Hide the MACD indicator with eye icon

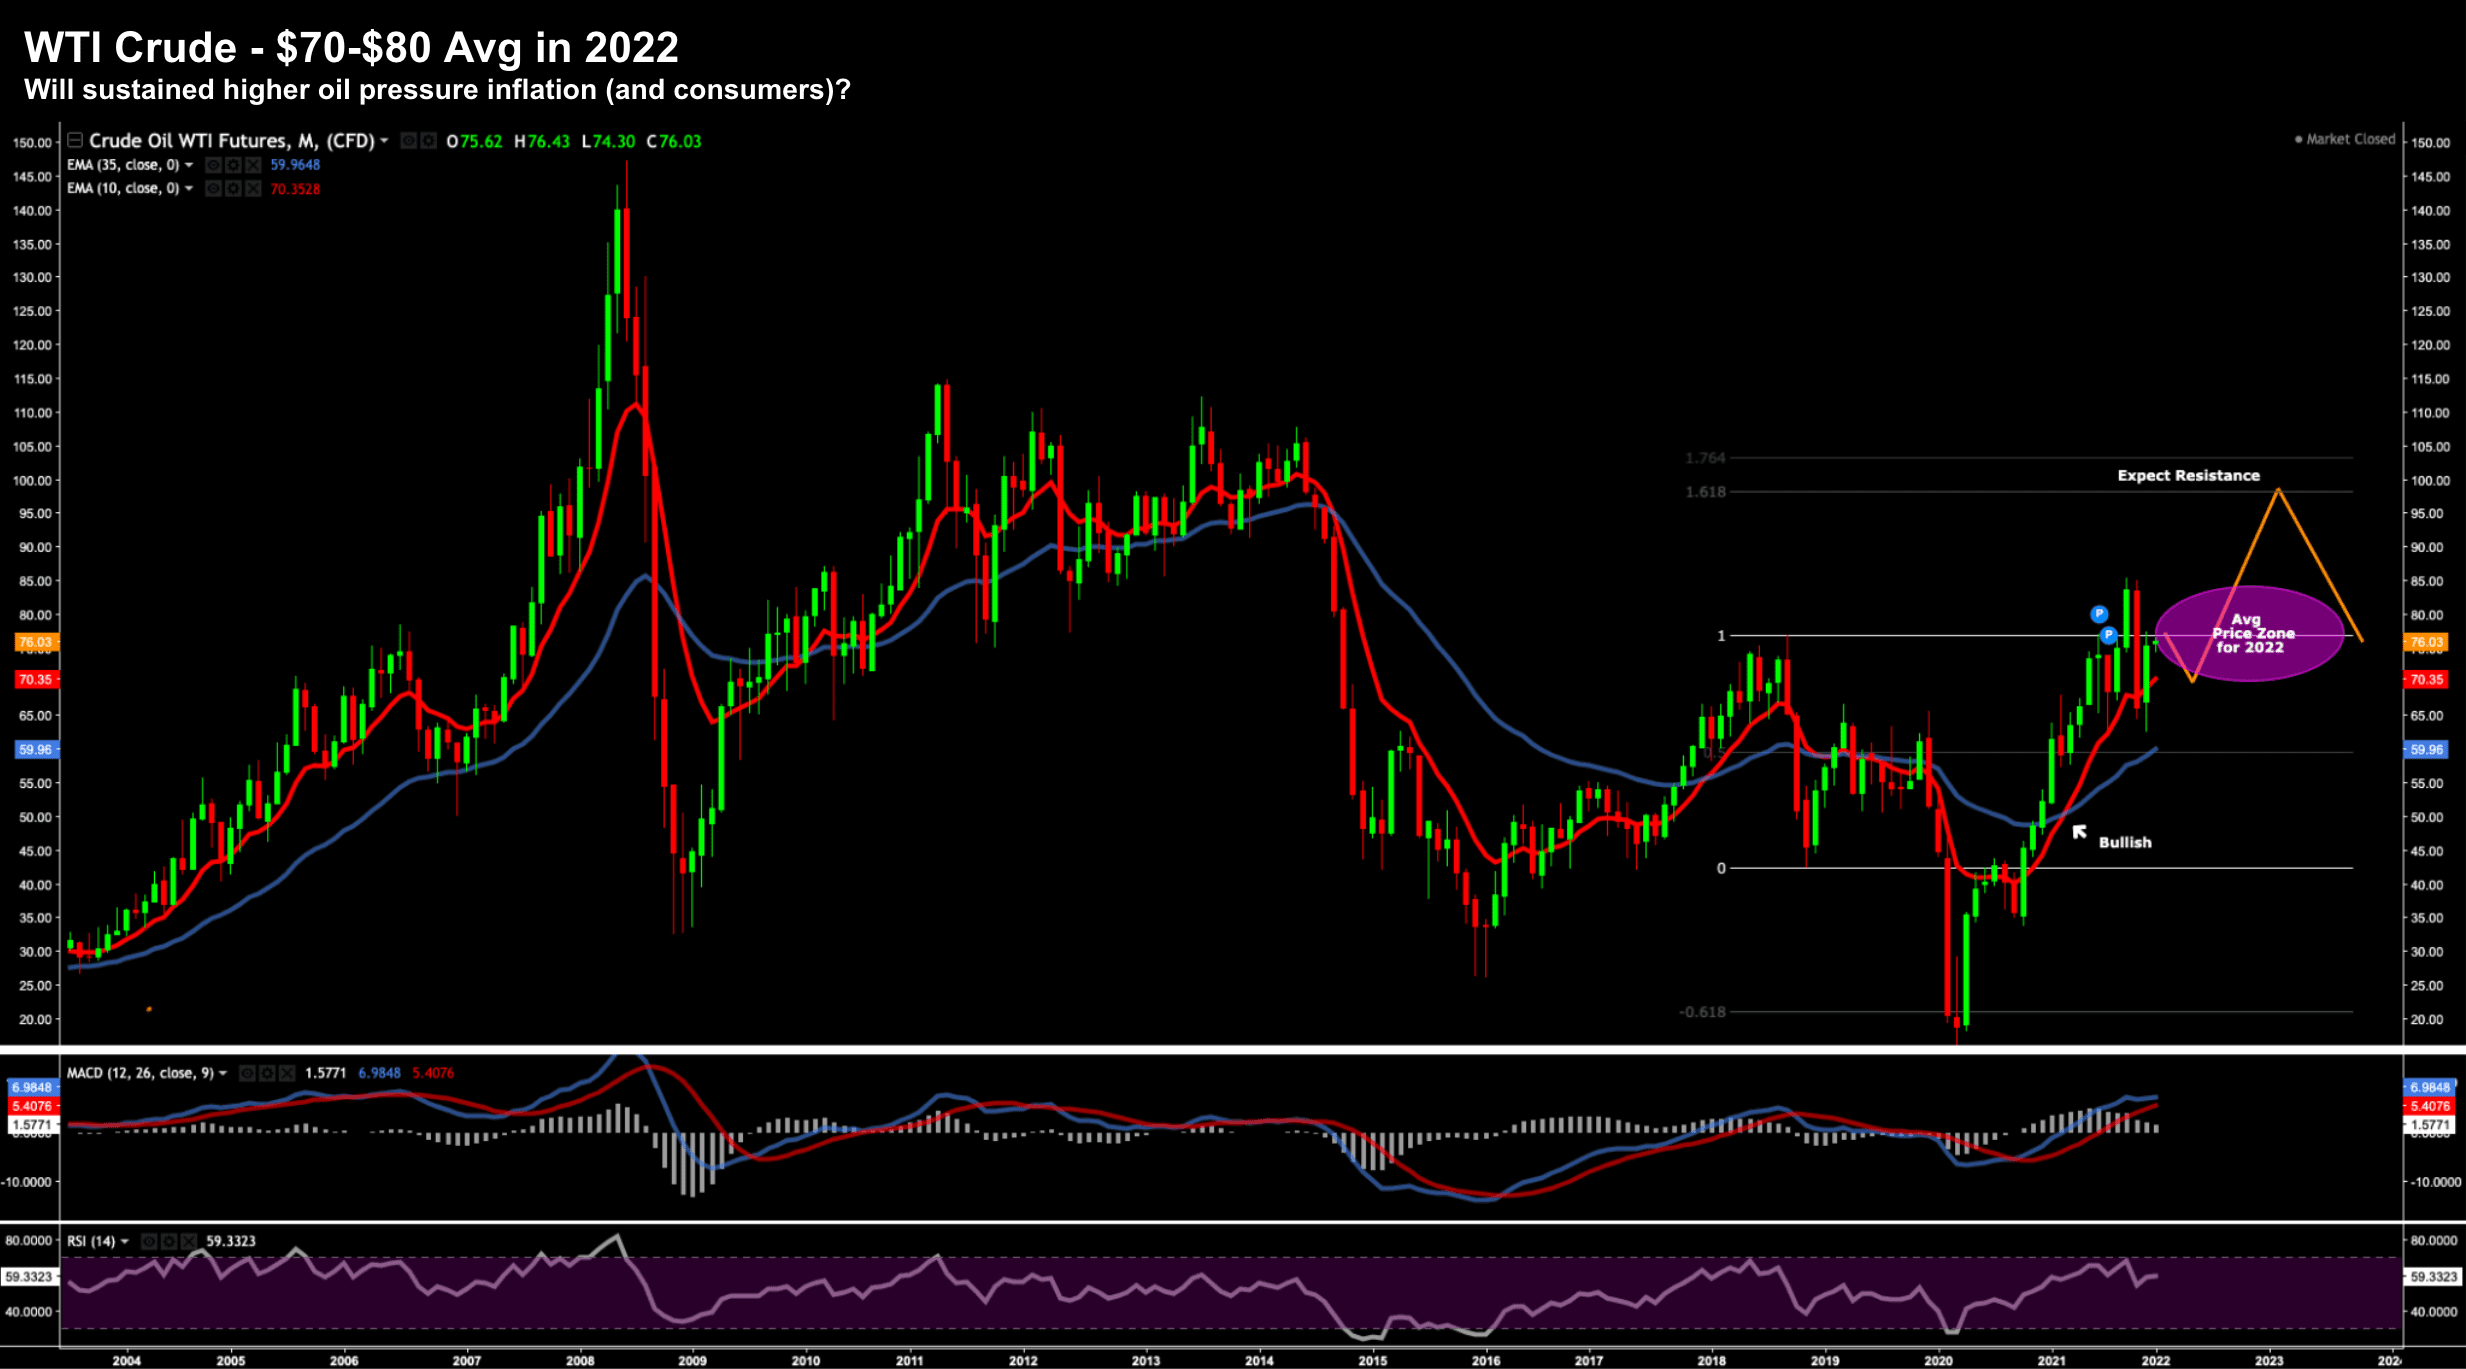tap(247, 1073)
